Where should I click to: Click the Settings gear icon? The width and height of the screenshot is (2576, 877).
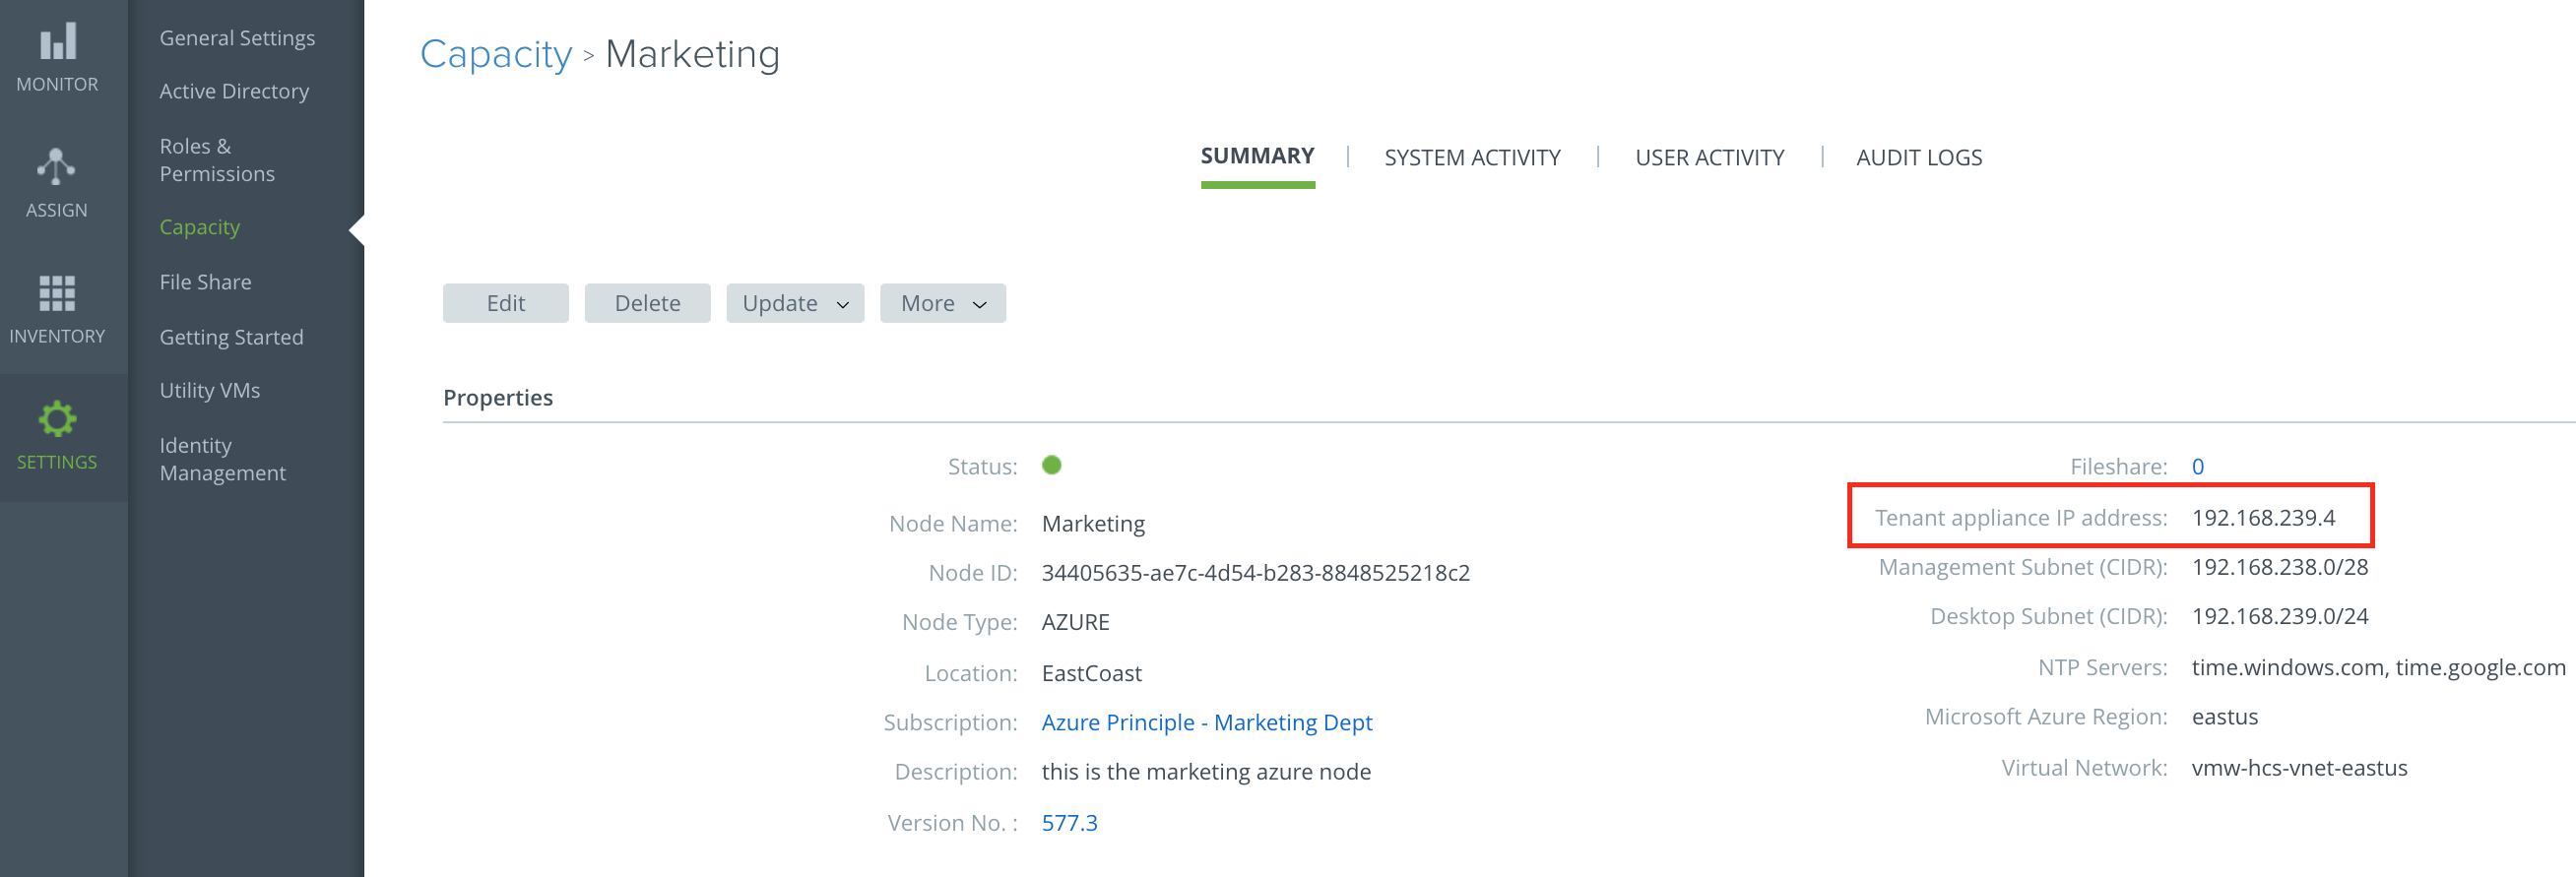click(x=57, y=419)
